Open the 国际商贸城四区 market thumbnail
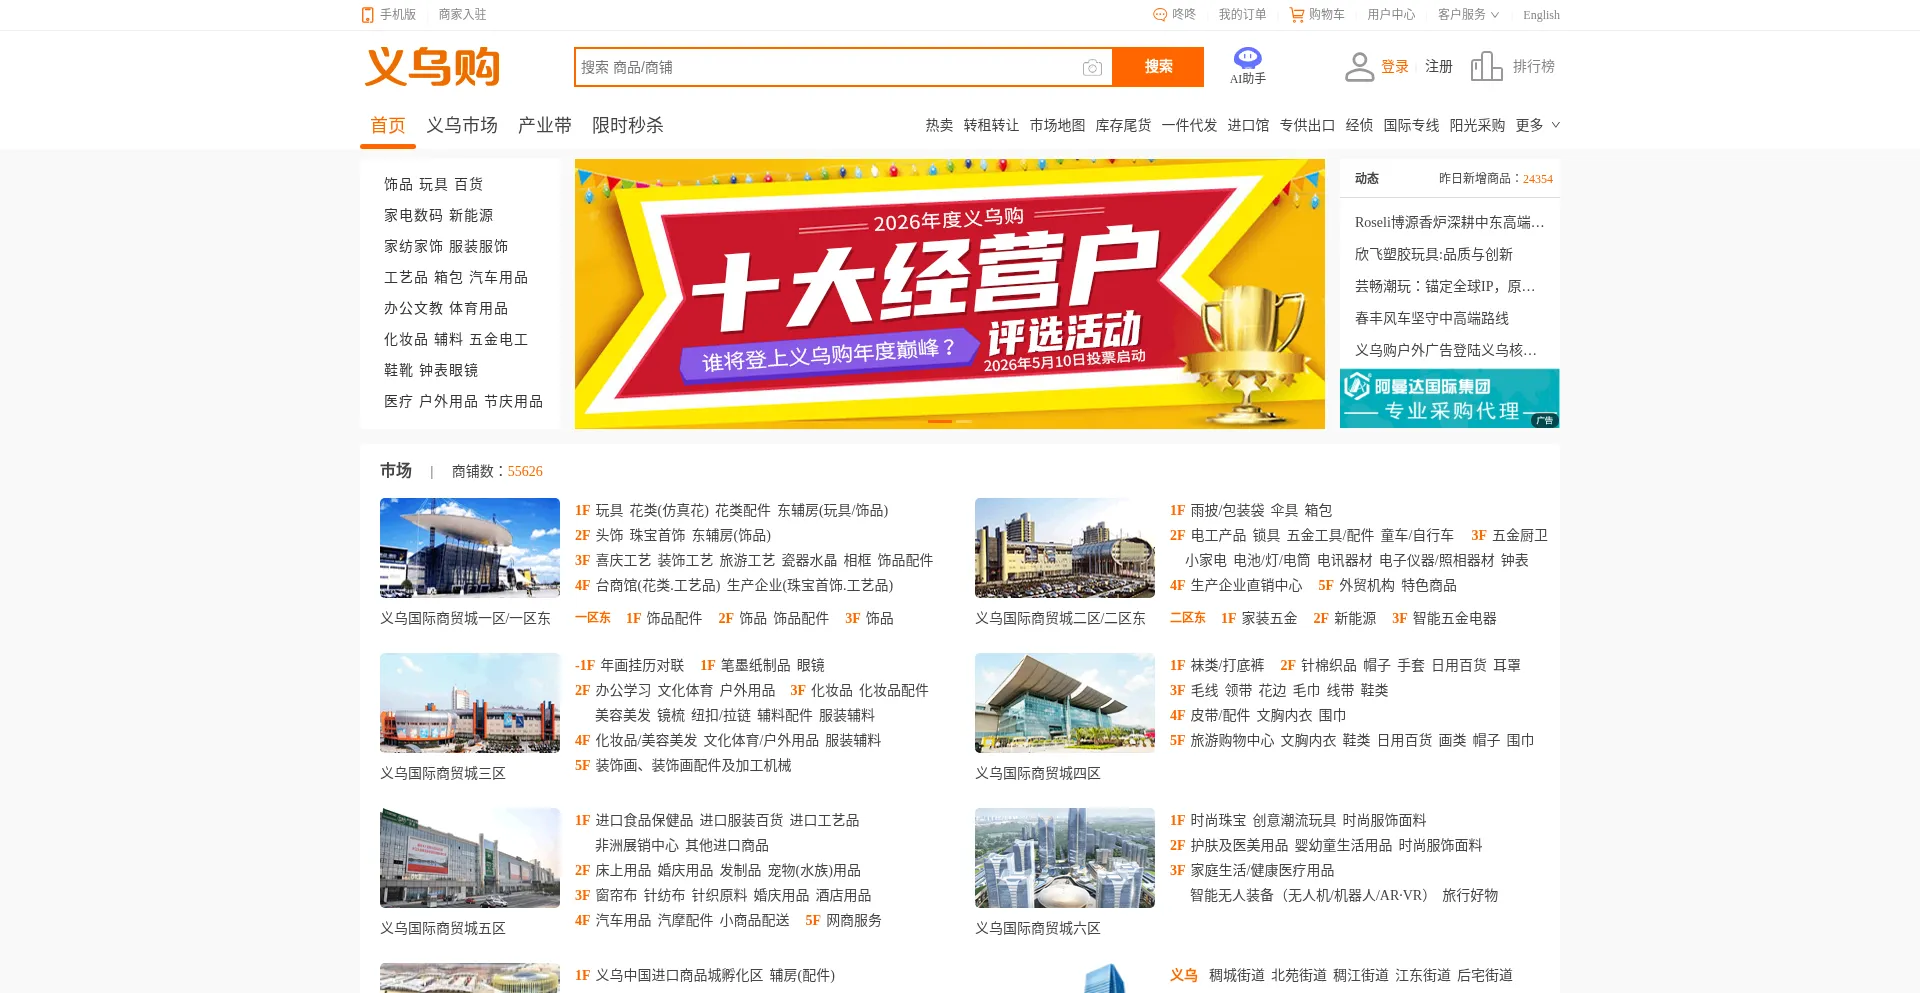The width and height of the screenshot is (1920, 993). 1065,703
